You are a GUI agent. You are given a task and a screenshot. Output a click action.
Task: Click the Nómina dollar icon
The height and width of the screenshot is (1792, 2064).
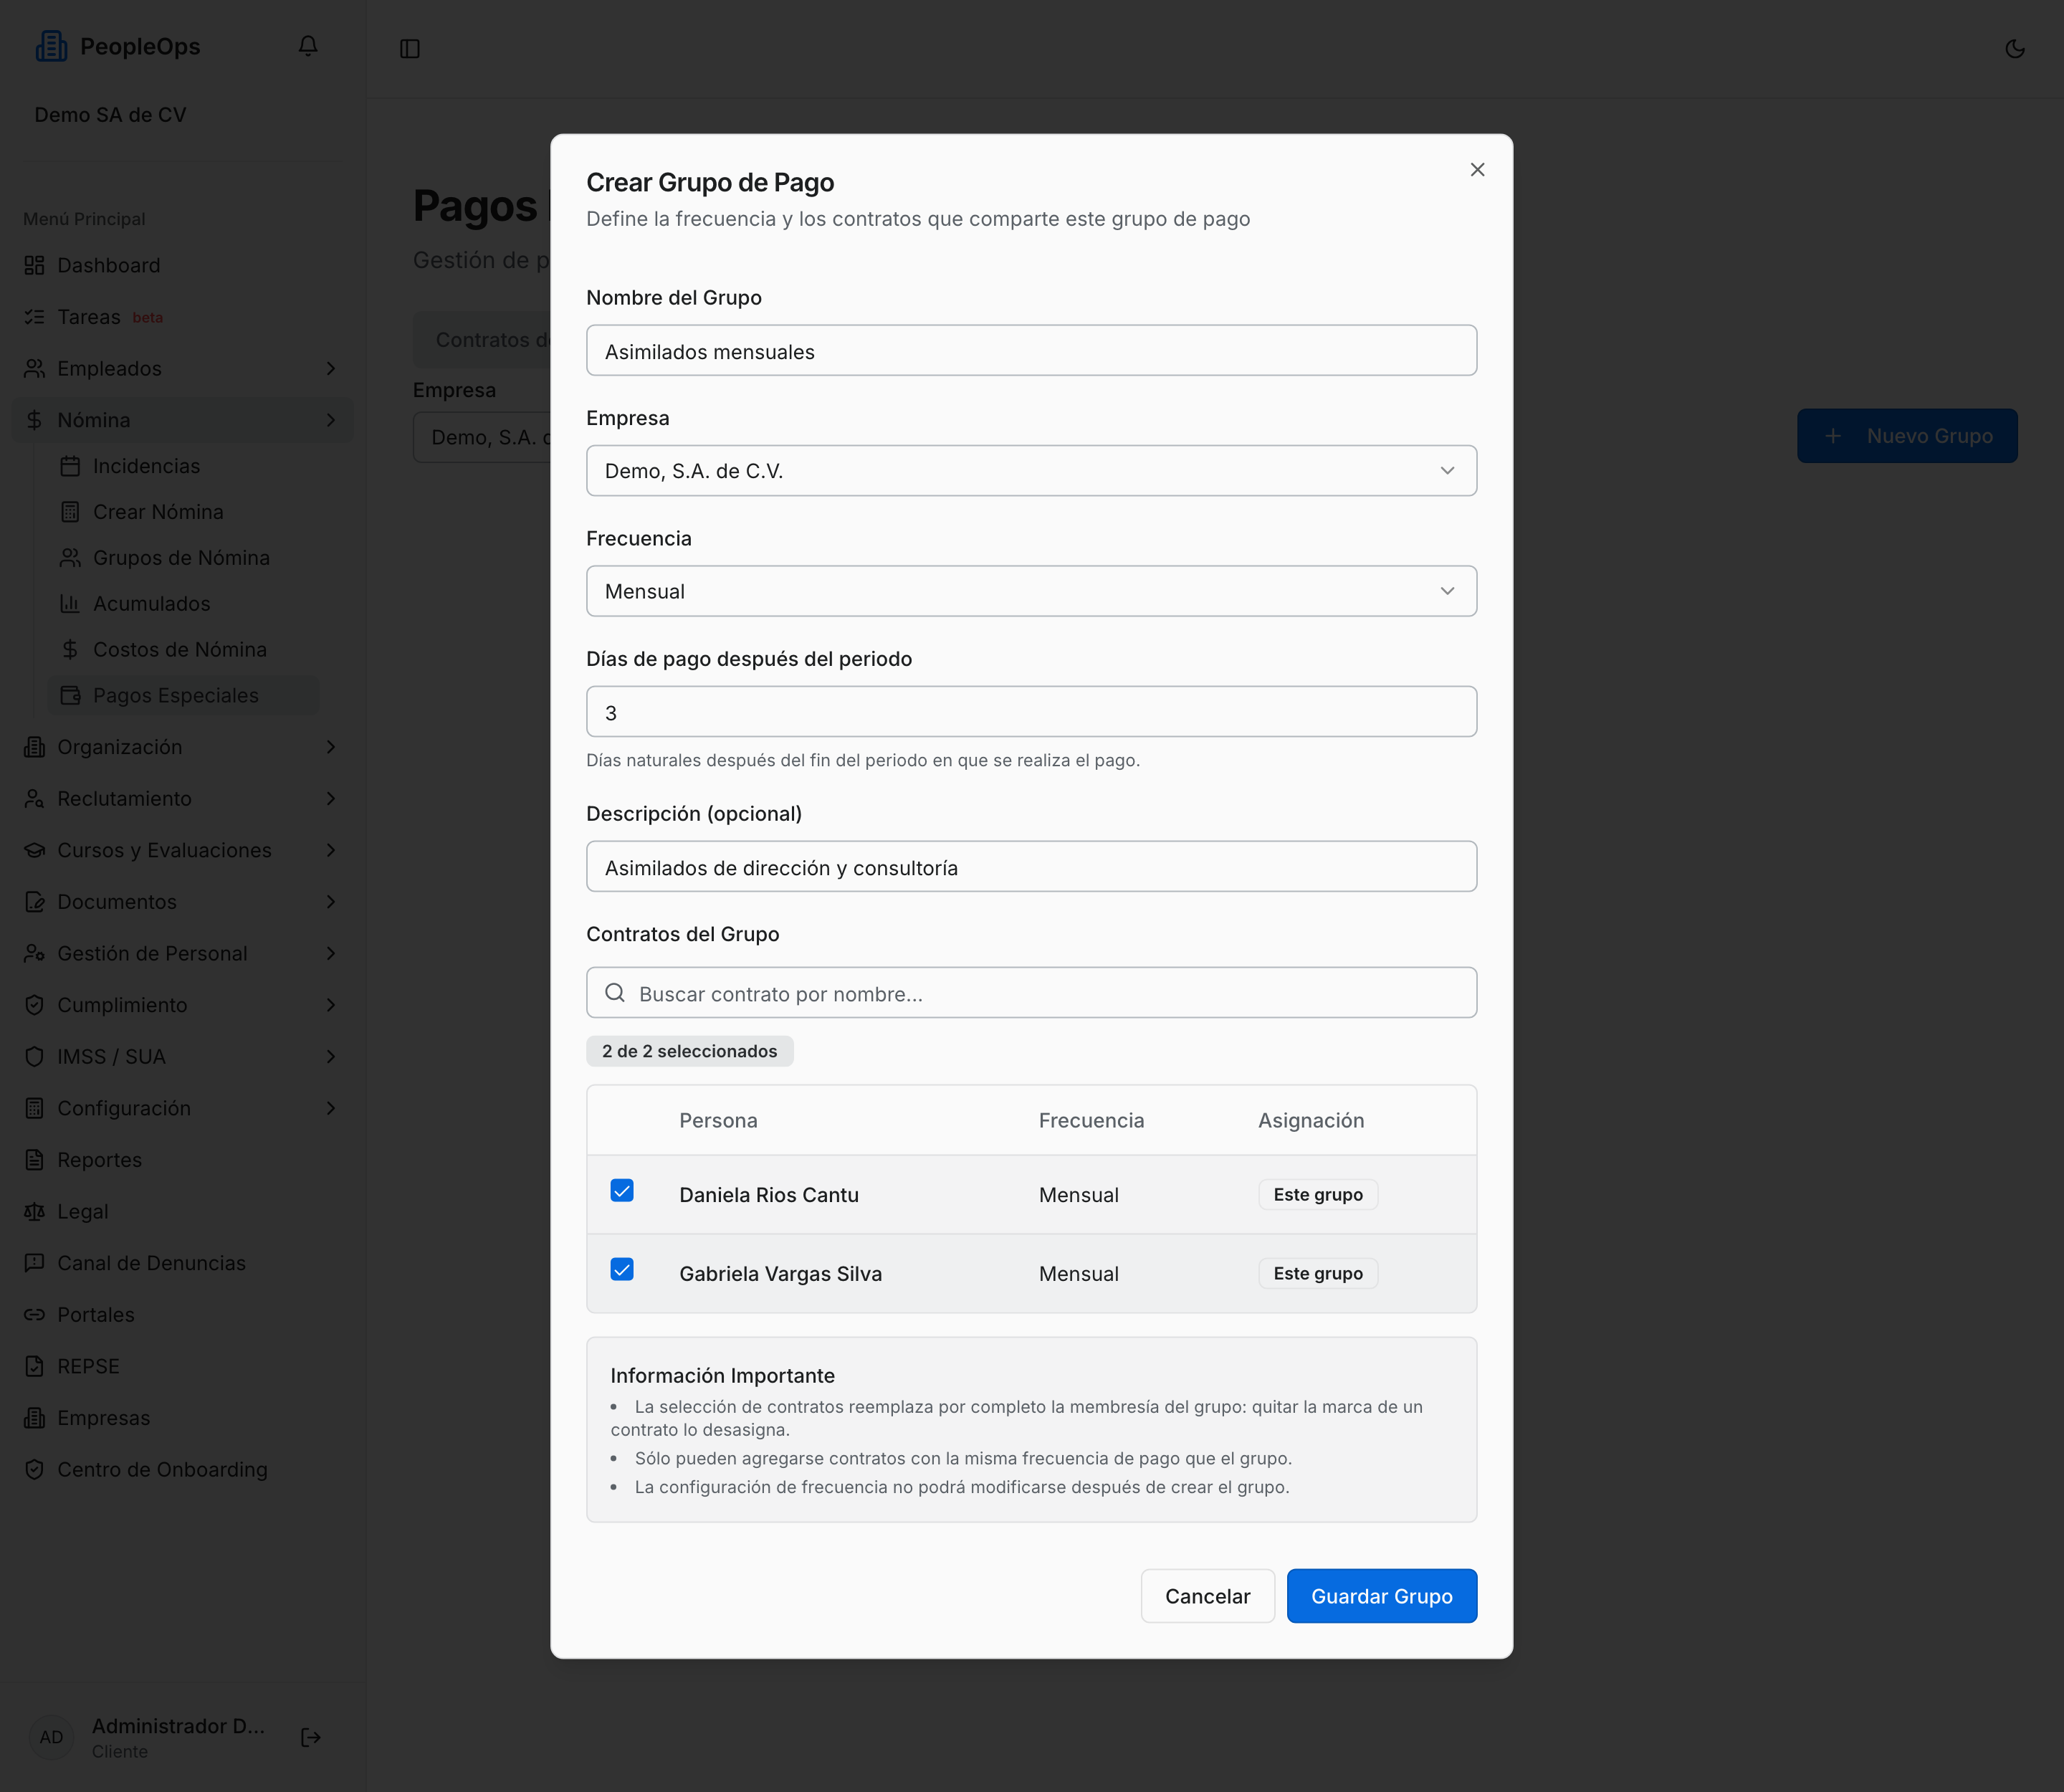(35, 420)
